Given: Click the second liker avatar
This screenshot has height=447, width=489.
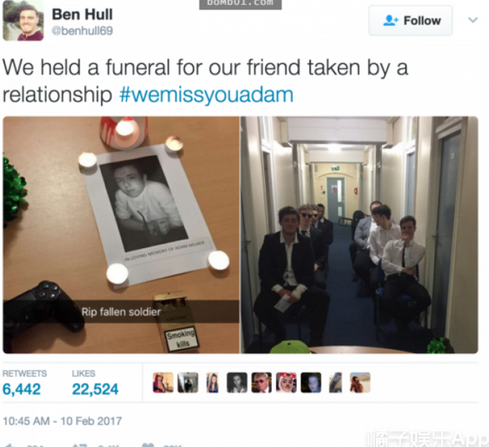Looking at the screenshot, I should 188,382.
